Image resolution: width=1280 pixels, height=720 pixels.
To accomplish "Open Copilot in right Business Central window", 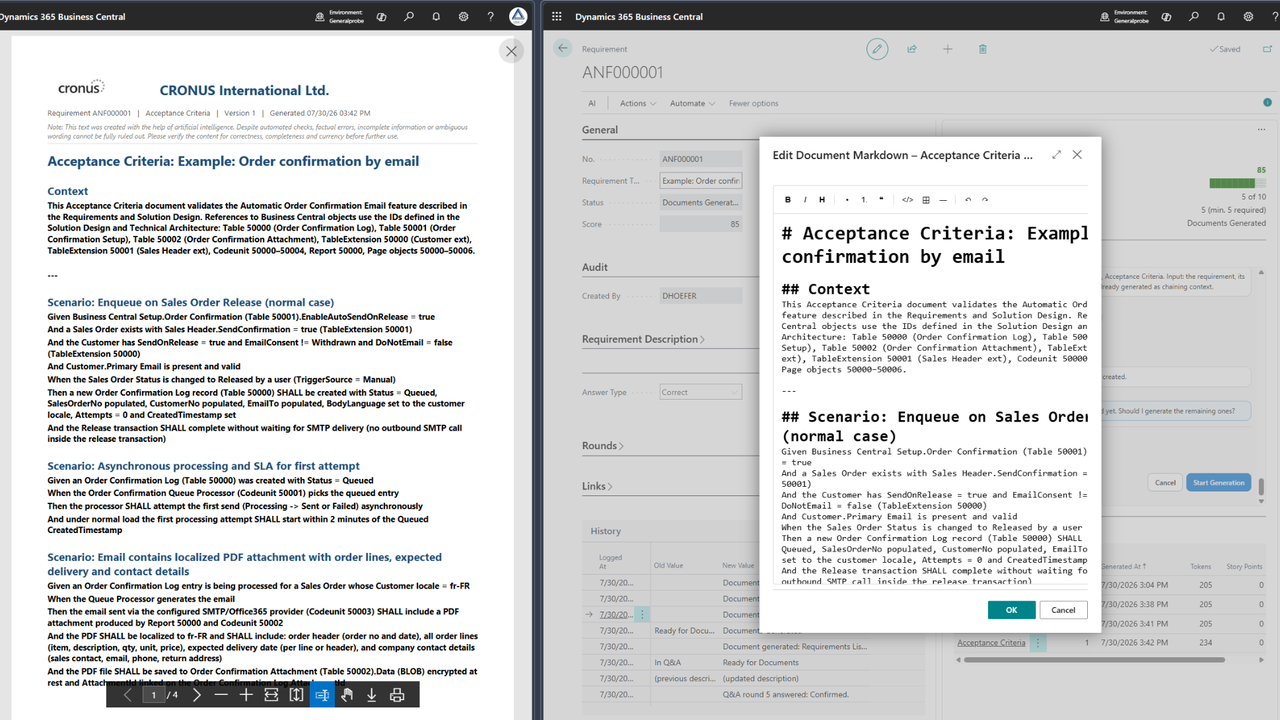I will (1167, 16).
